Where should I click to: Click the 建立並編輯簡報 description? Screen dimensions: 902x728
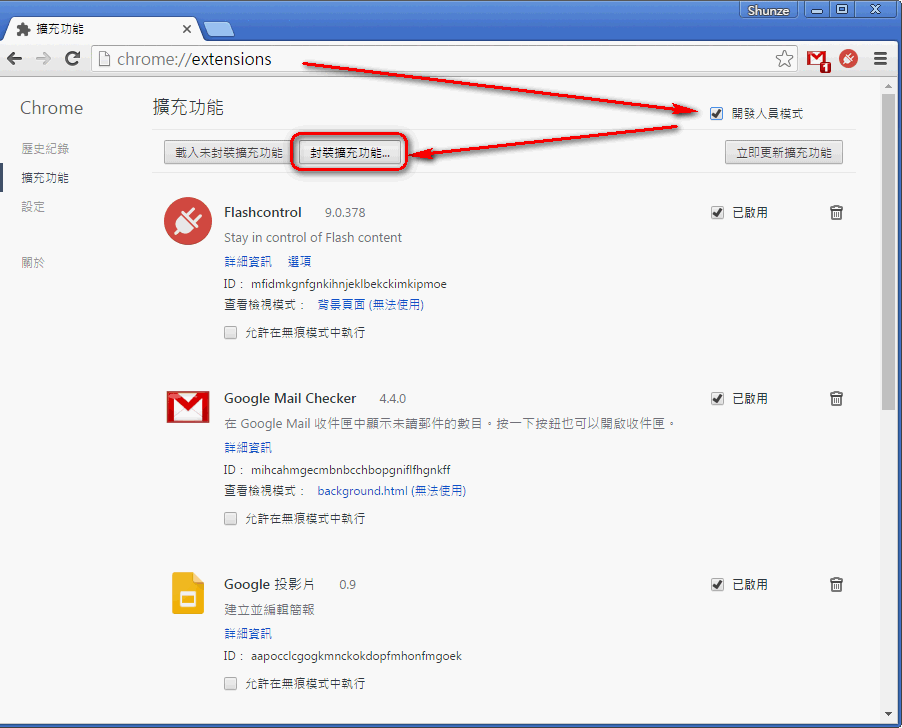click(x=269, y=610)
